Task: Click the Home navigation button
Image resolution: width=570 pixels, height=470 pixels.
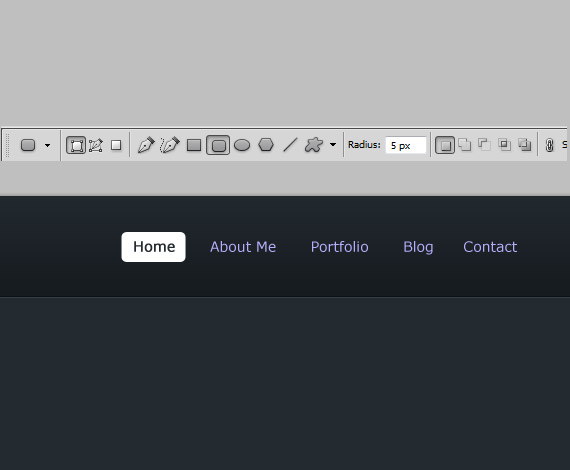Action: (x=153, y=247)
